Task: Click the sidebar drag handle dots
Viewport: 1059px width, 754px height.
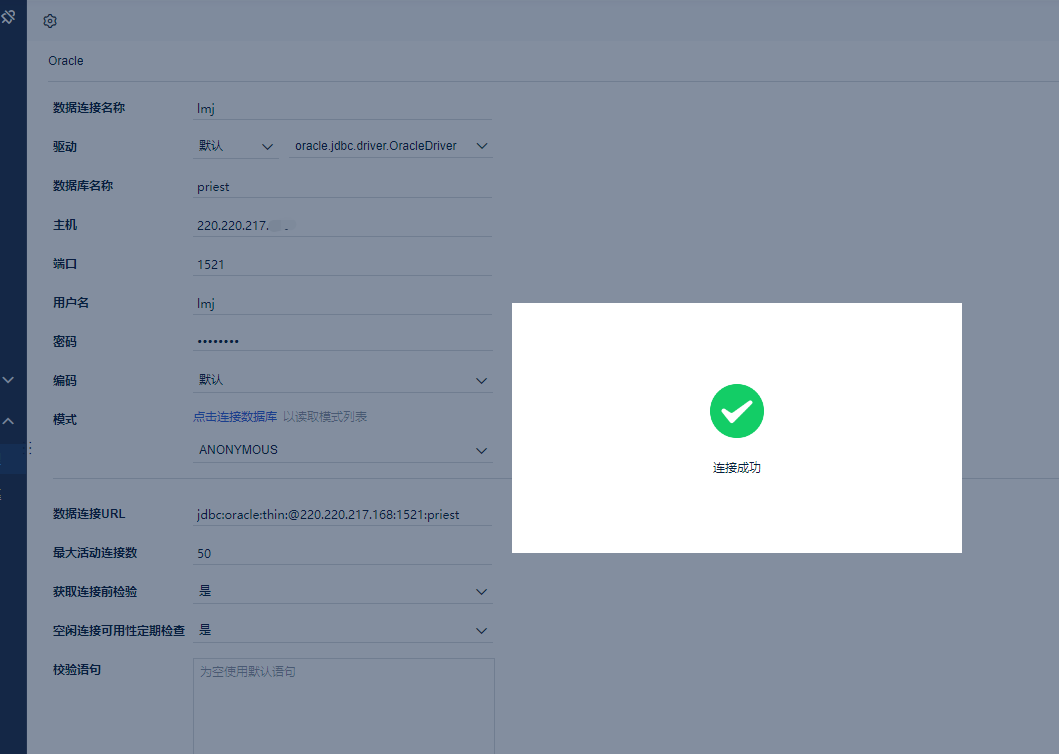Action: [x=28, y=449]
